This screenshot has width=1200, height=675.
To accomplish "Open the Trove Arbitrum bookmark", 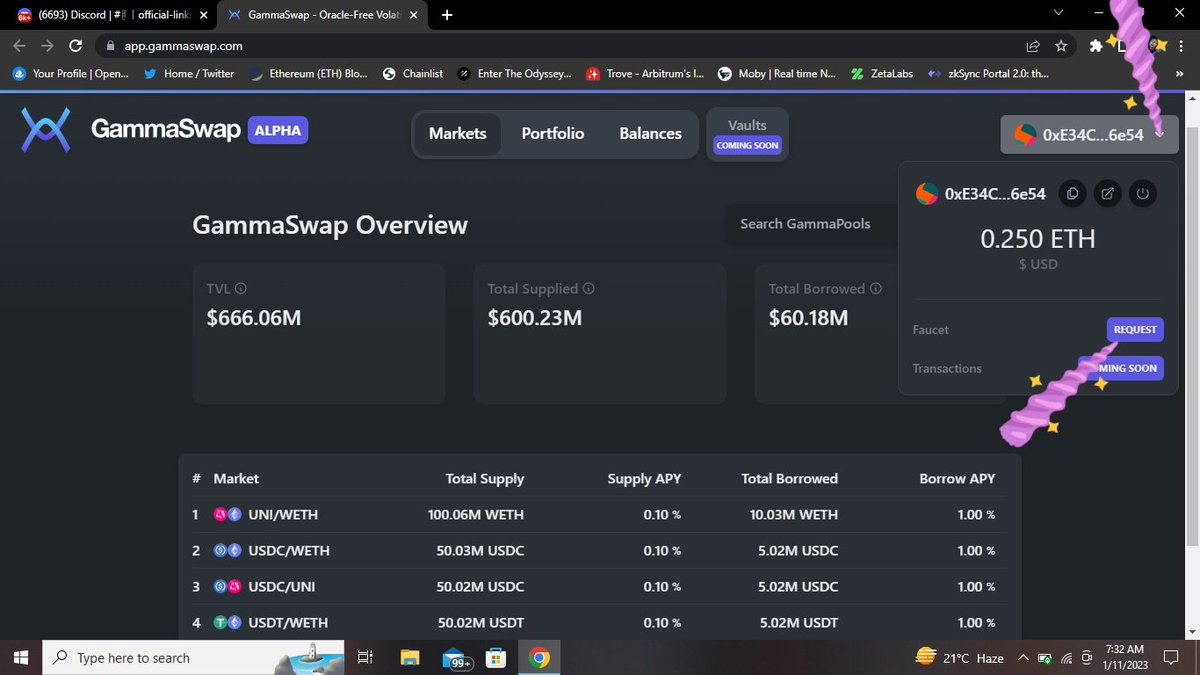I will tap(645, 73).
